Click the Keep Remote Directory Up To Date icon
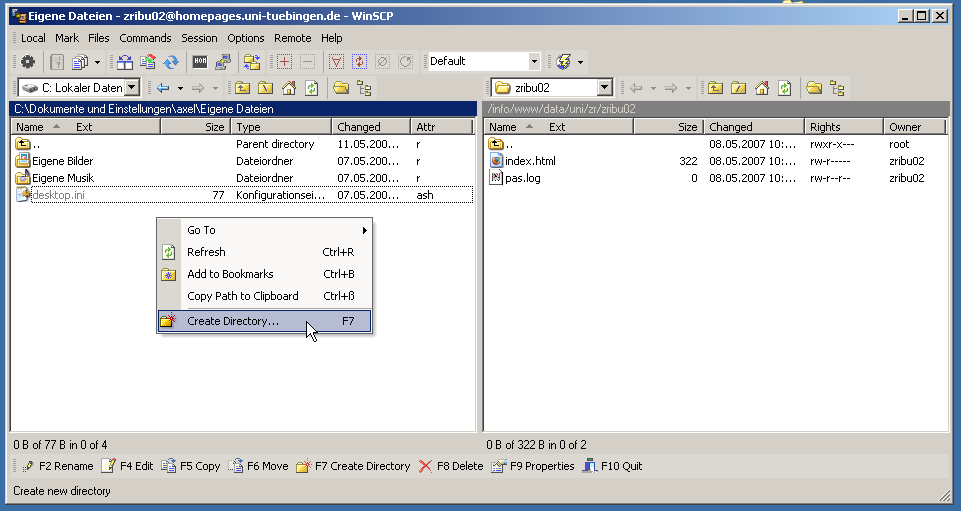 pos(148,61)
